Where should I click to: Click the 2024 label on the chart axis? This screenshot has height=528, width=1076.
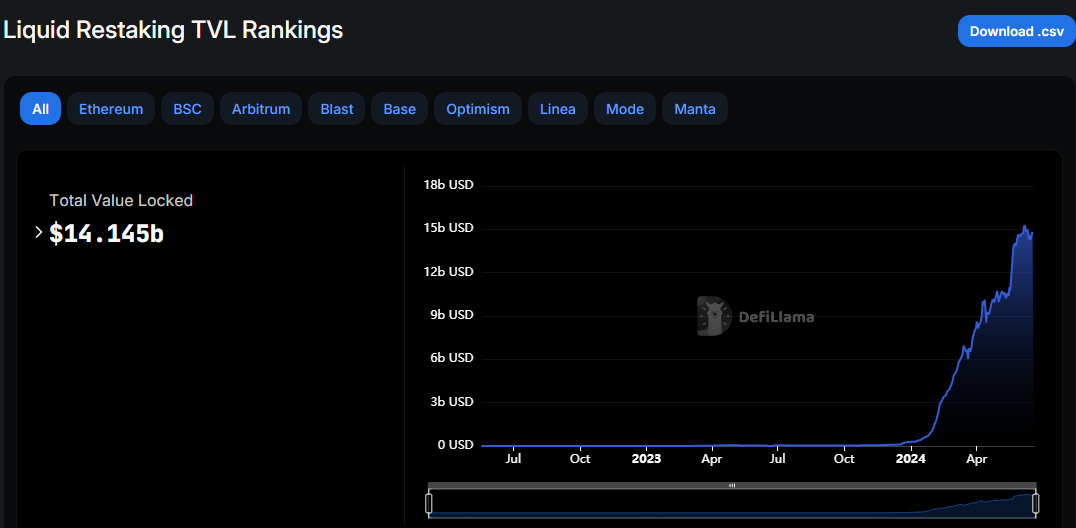(x=910, y=459)
